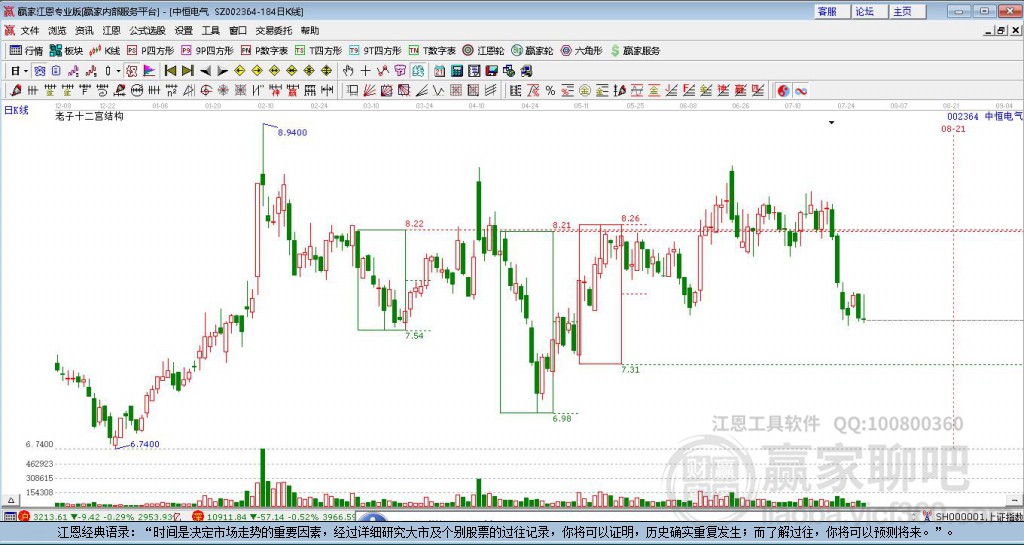Jump to first bar with skip-start arrow

click(x=170, y=70)
